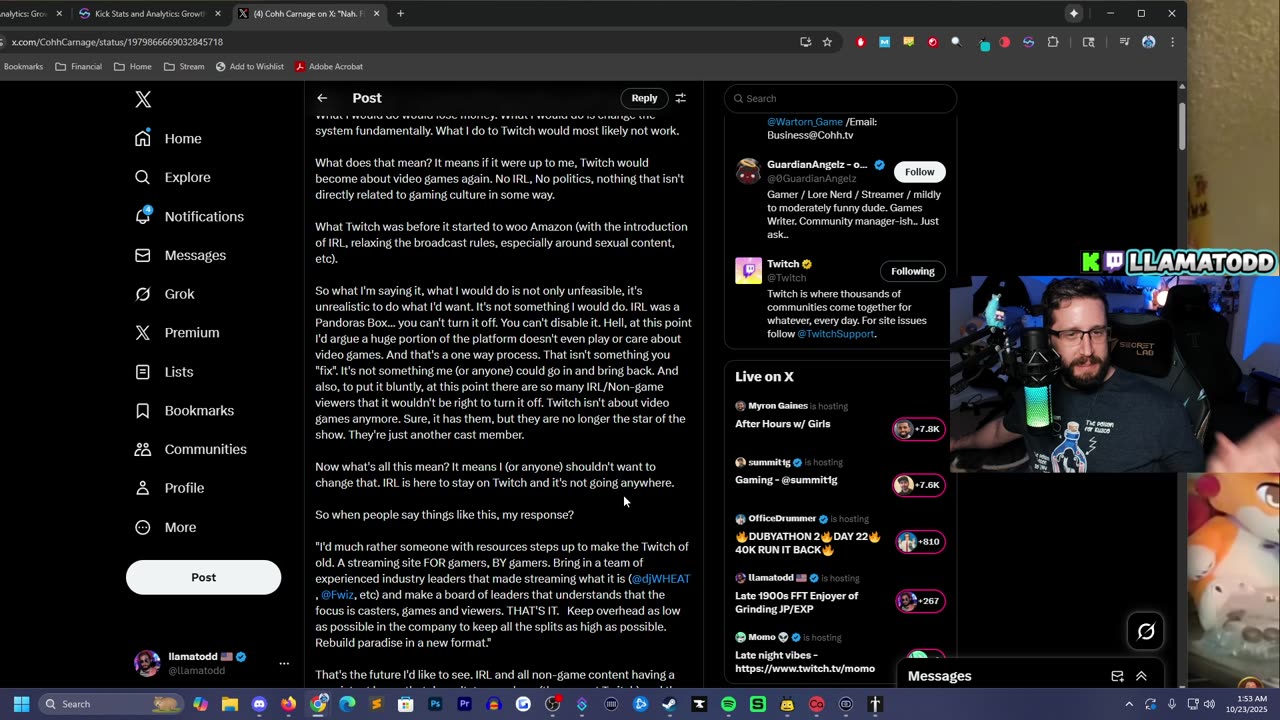
Task: Open File Explorer from the taskbar
Action: (x=230, y=704)
